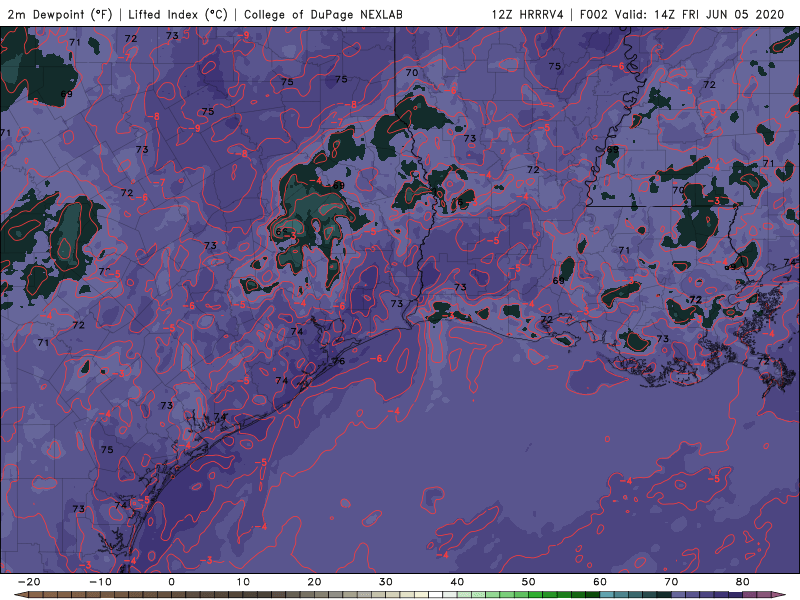This screenshot has height=600, width=800.
Task: Click the 10 label on the color scale
Action: pyautogui.click(x=243, y=582)
